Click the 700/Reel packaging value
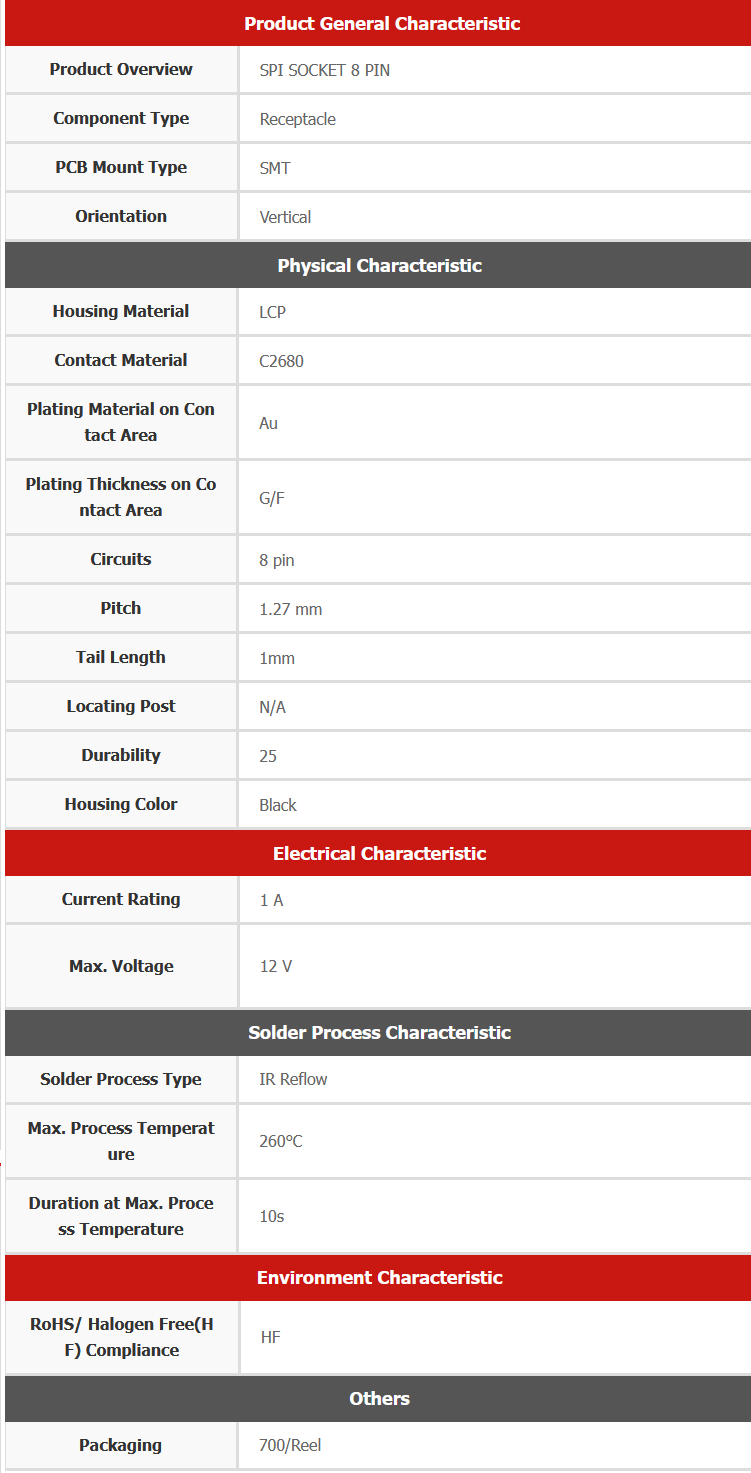The width and height of the screenshot is (751, 1473). (x=290, y=1445)
